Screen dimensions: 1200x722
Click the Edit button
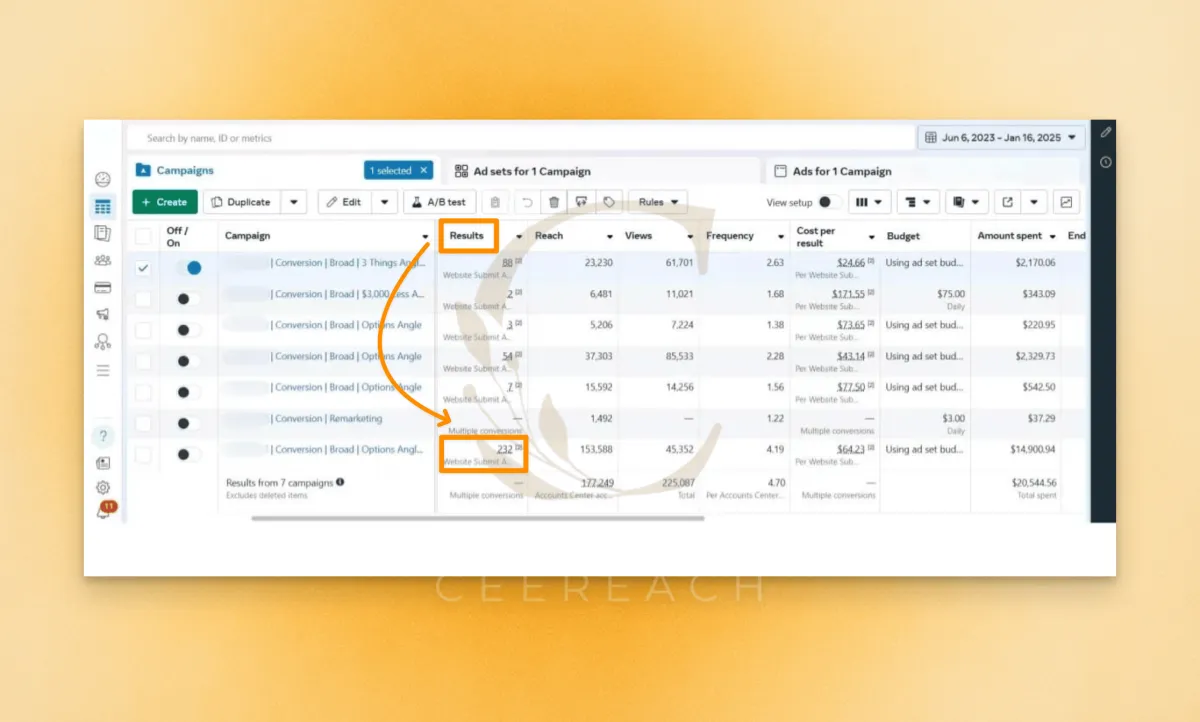[x=345, y=202]
